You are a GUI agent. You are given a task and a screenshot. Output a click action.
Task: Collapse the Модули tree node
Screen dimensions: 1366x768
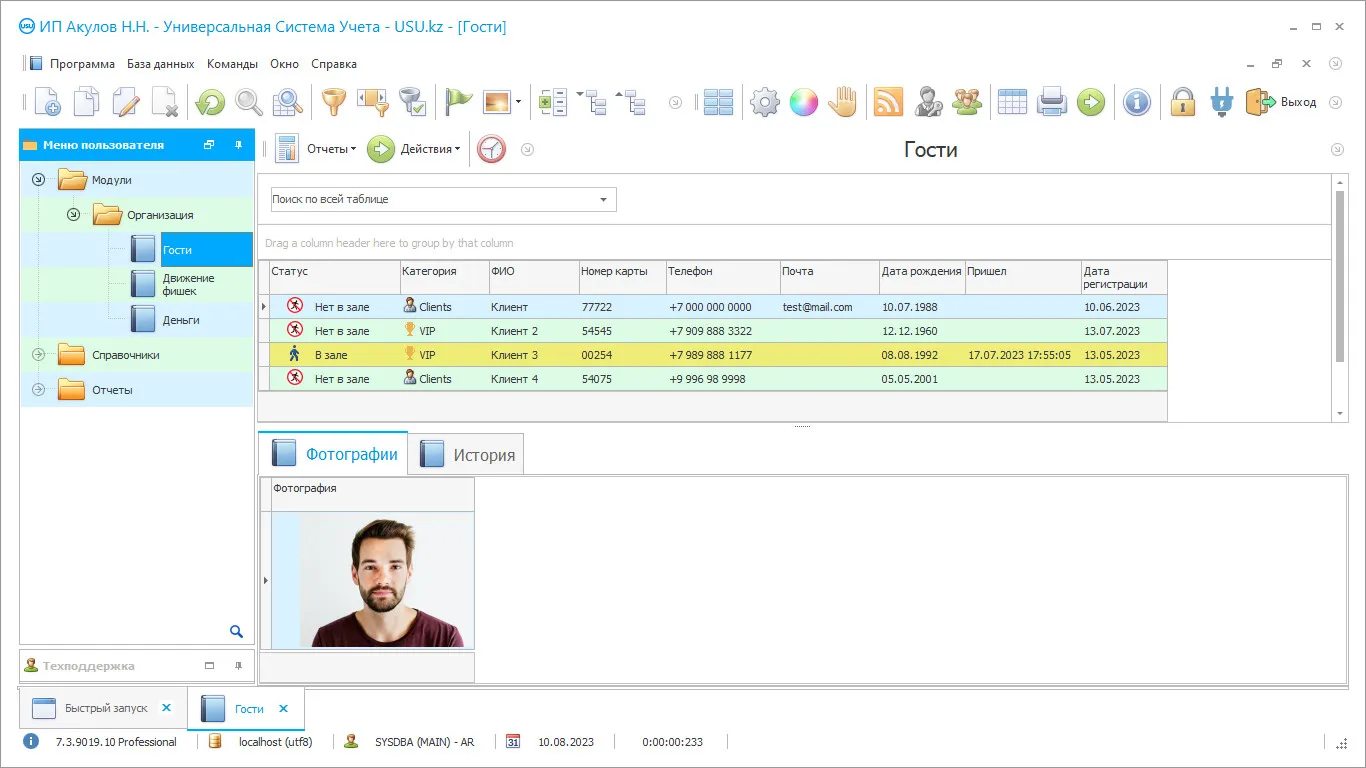point(38,180)
